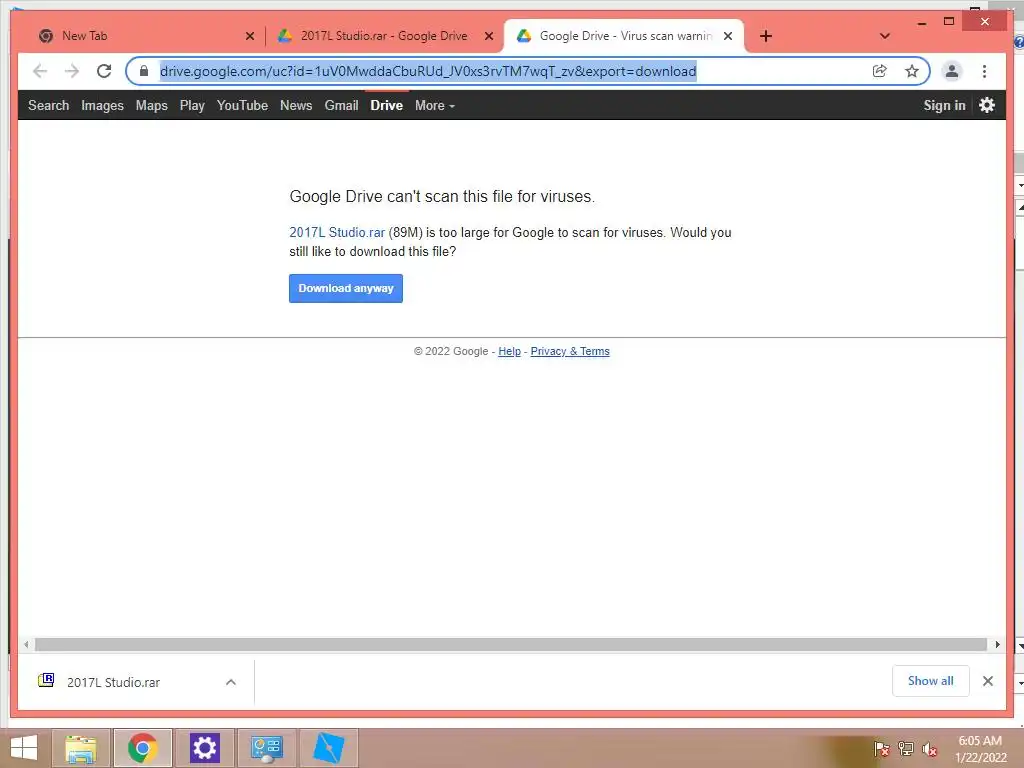Open the purple gear app in taskbar
Screen dimensions: 1024x768
tap(204, 748)
